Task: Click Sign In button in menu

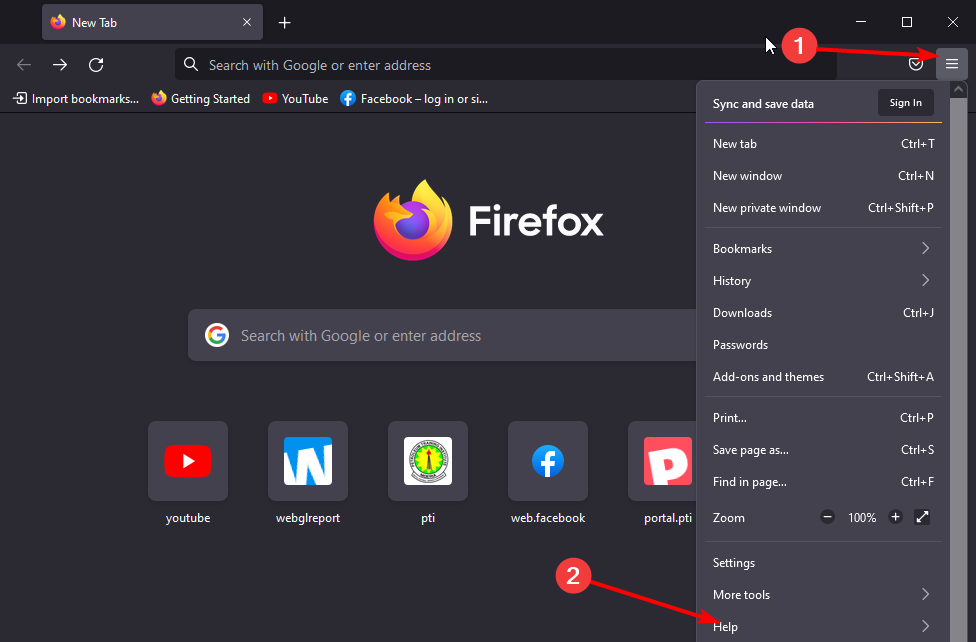Action: (x=905, y=103)
